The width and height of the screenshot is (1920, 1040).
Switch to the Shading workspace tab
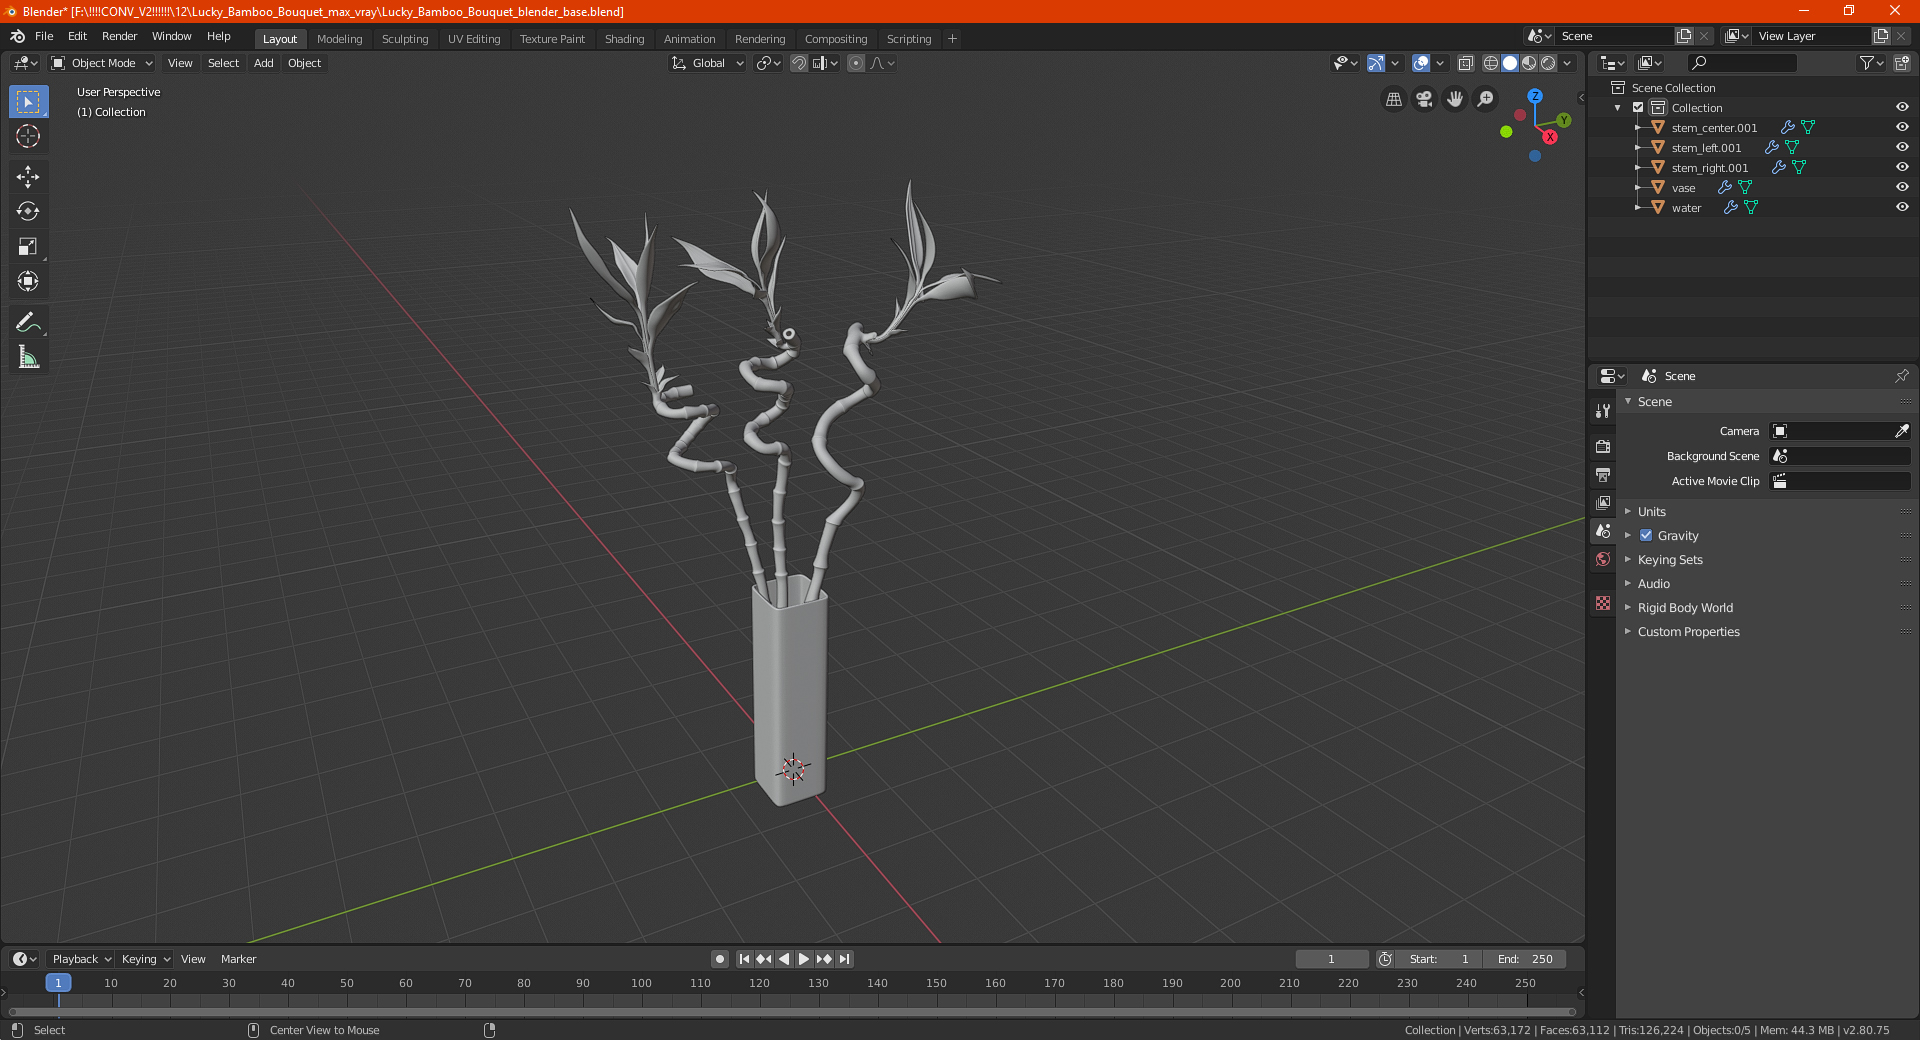624,39
